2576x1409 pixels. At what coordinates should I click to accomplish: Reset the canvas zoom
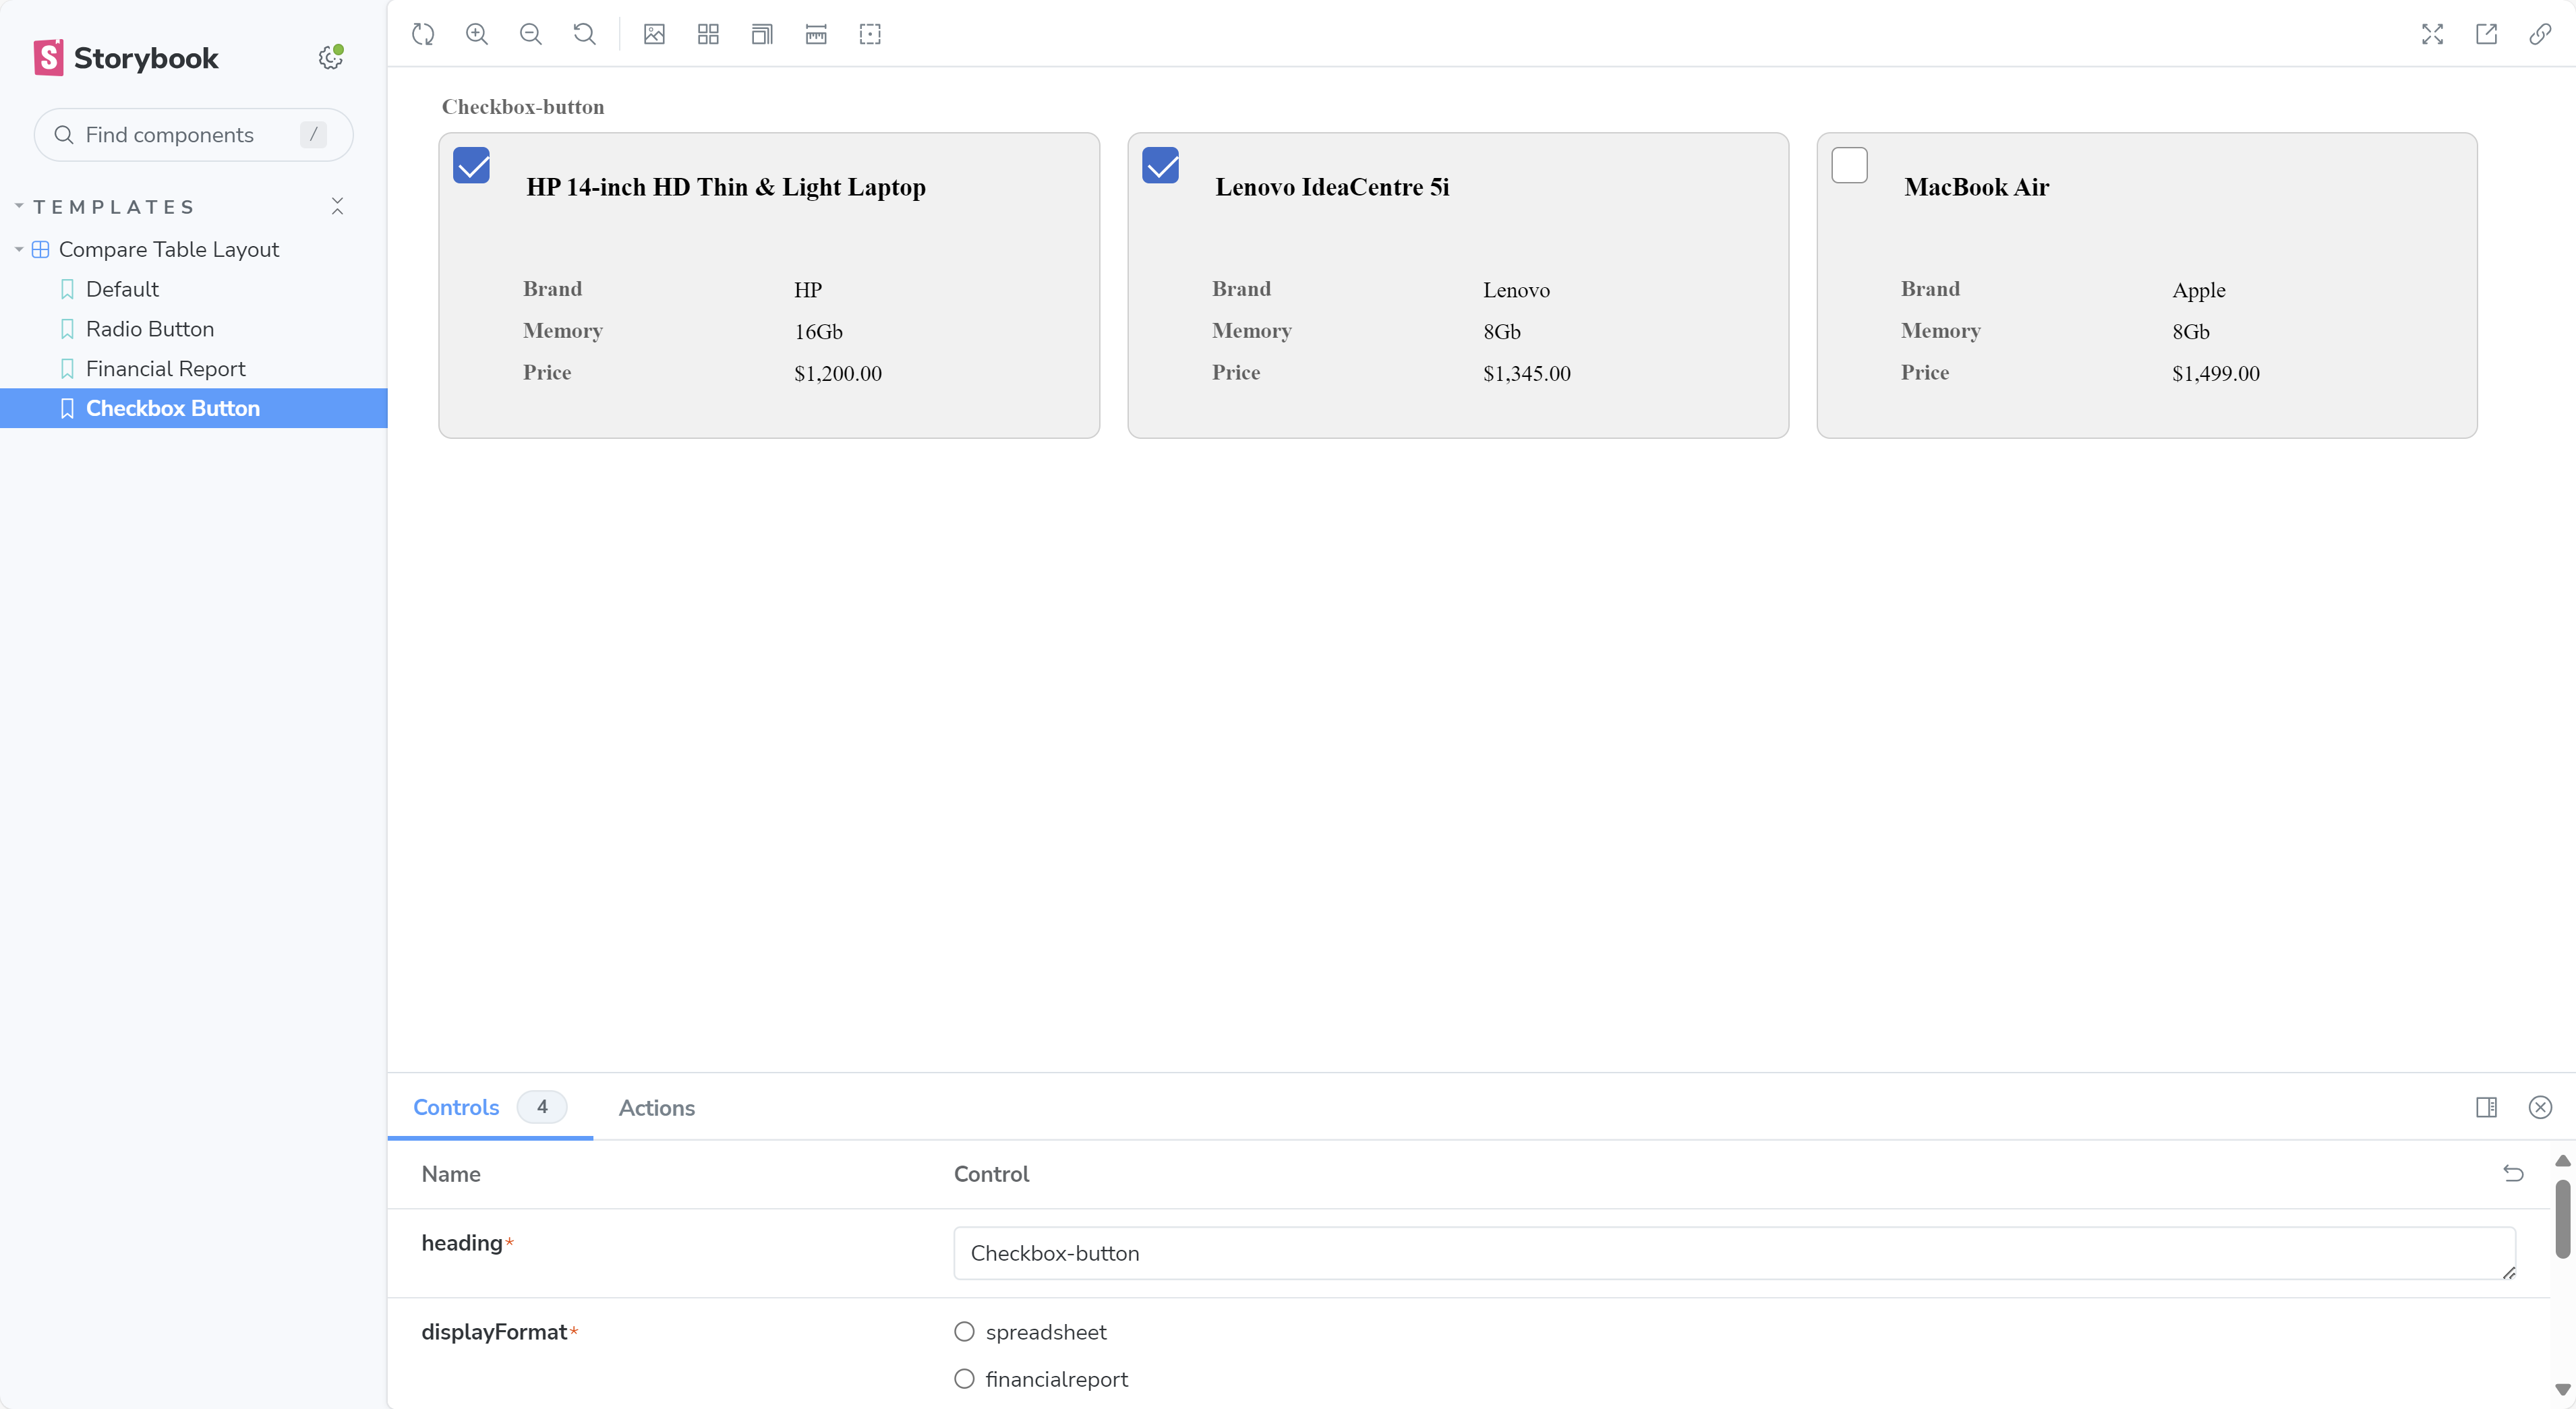pyautogui.click(x=585, y=34)
